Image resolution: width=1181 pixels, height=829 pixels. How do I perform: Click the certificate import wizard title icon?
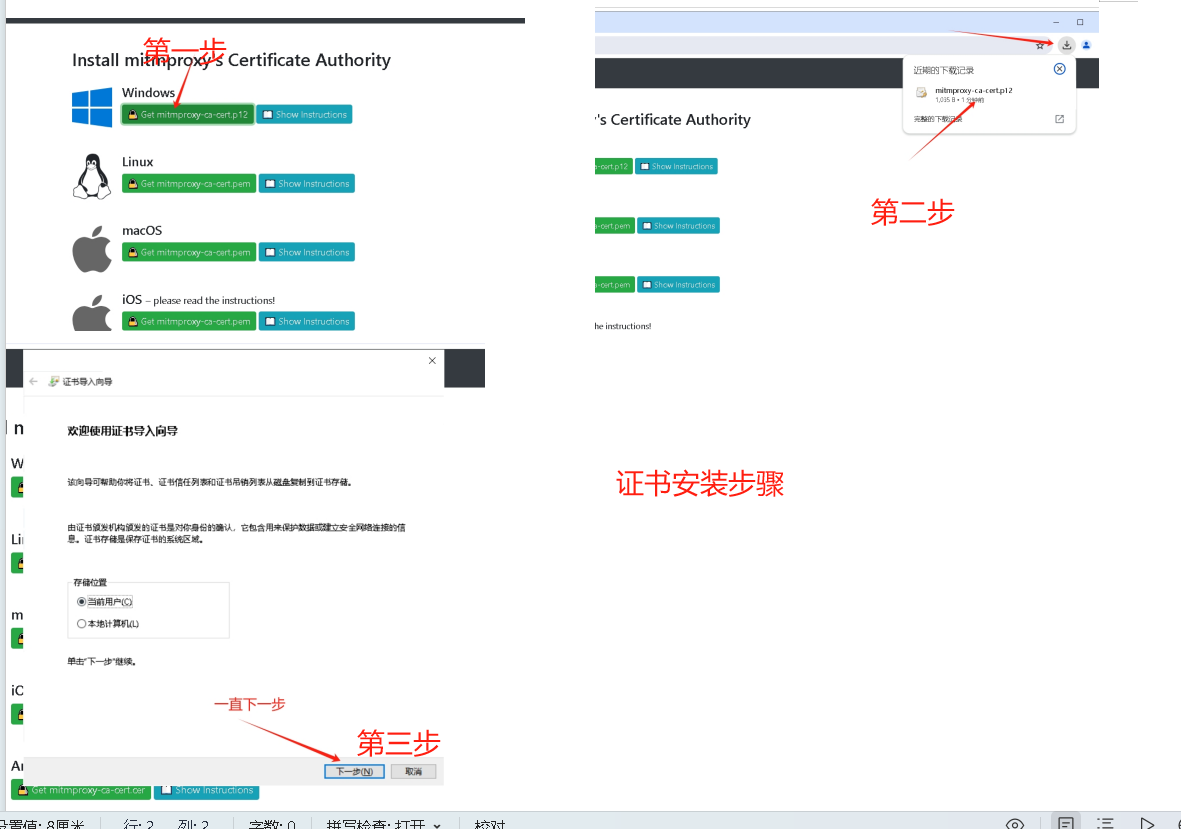[53, 382]
